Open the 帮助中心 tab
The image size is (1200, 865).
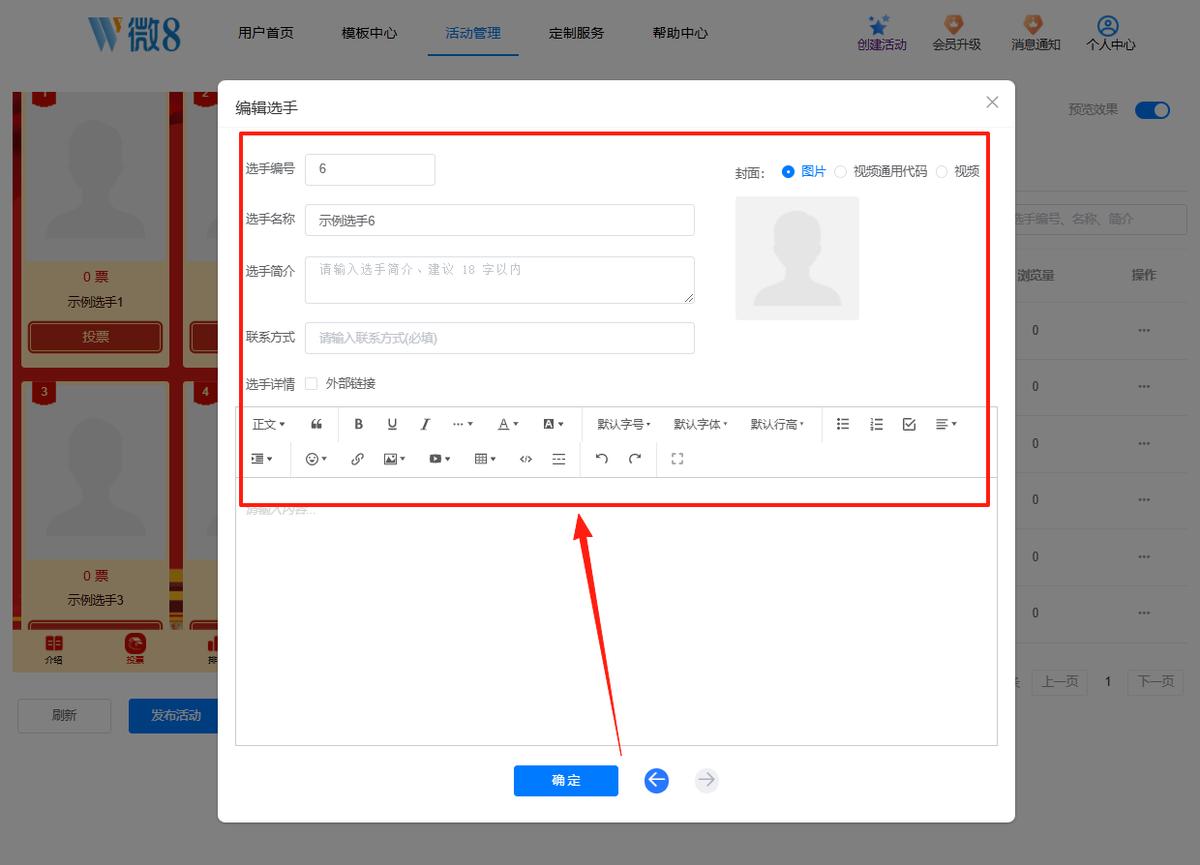click(x=680, y=33)
